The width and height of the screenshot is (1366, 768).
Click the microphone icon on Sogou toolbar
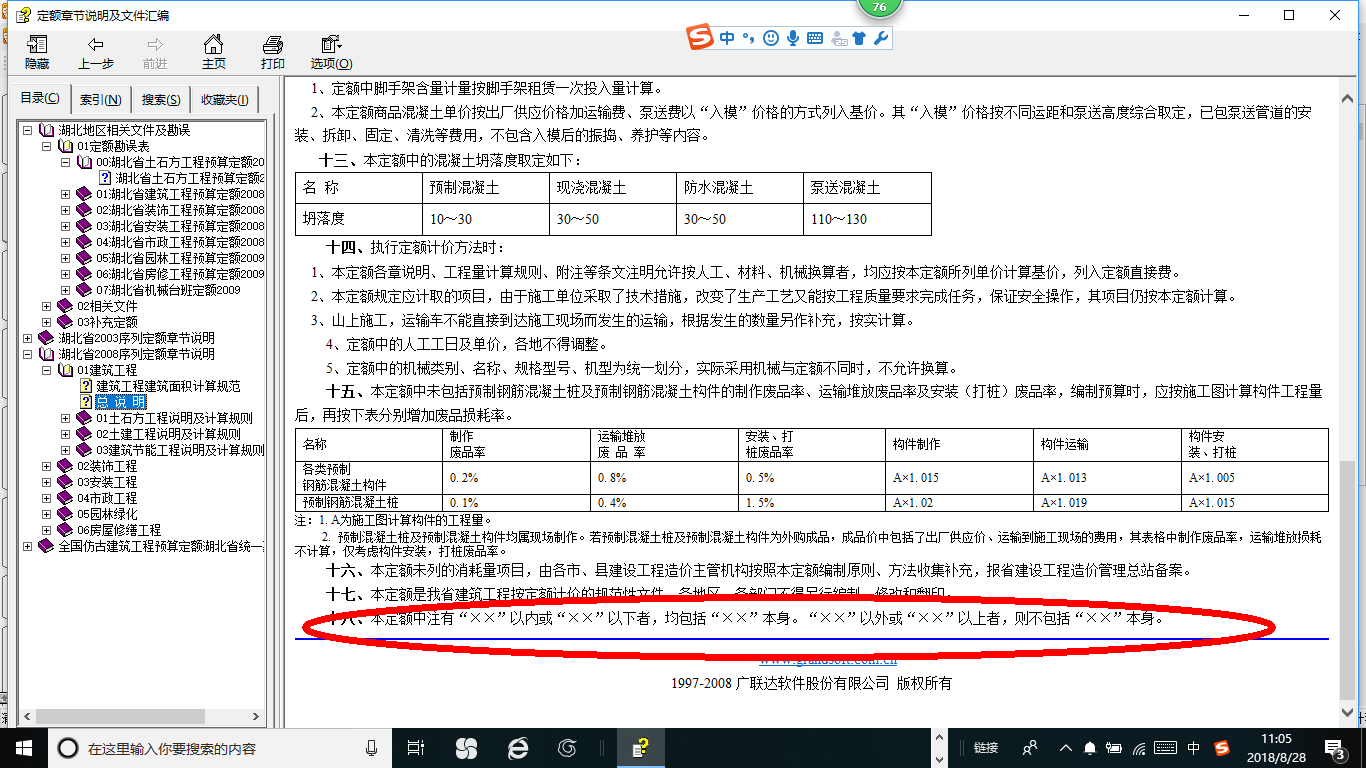793,37
